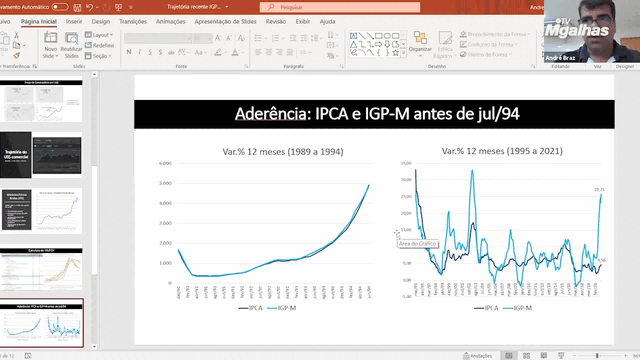Open the Ajuda tab
Viewport: 640px width, 360px height.
(x=327, y=22)
